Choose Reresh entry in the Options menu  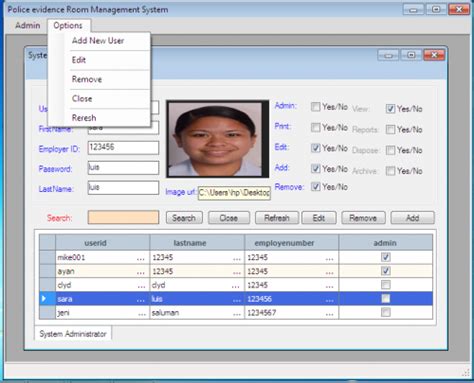tap(84, 118)
